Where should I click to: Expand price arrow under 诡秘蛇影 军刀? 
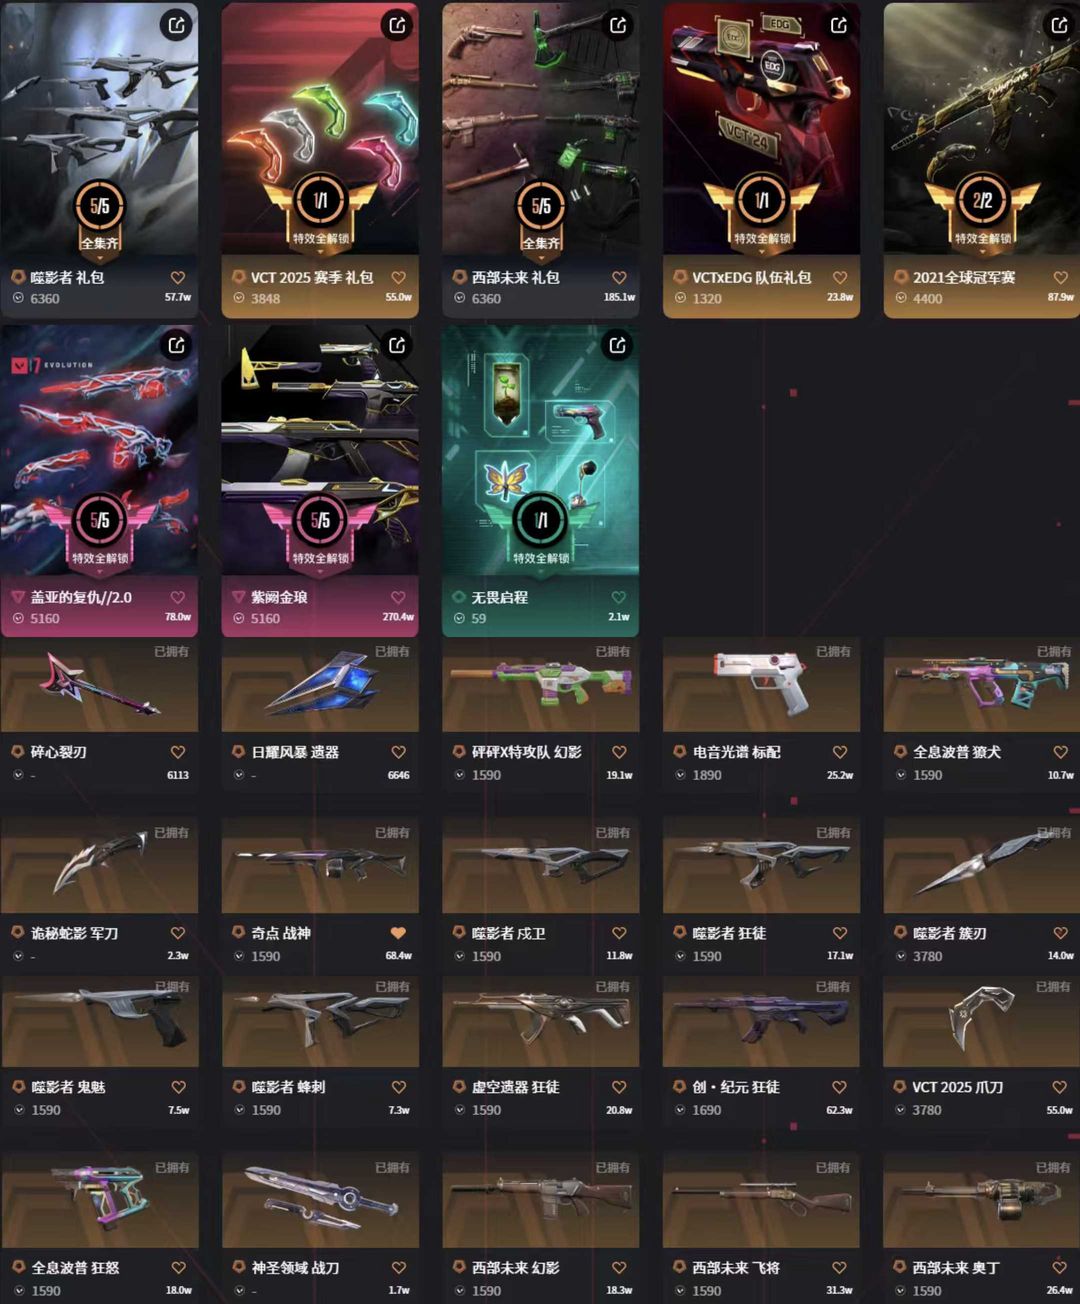18,956
